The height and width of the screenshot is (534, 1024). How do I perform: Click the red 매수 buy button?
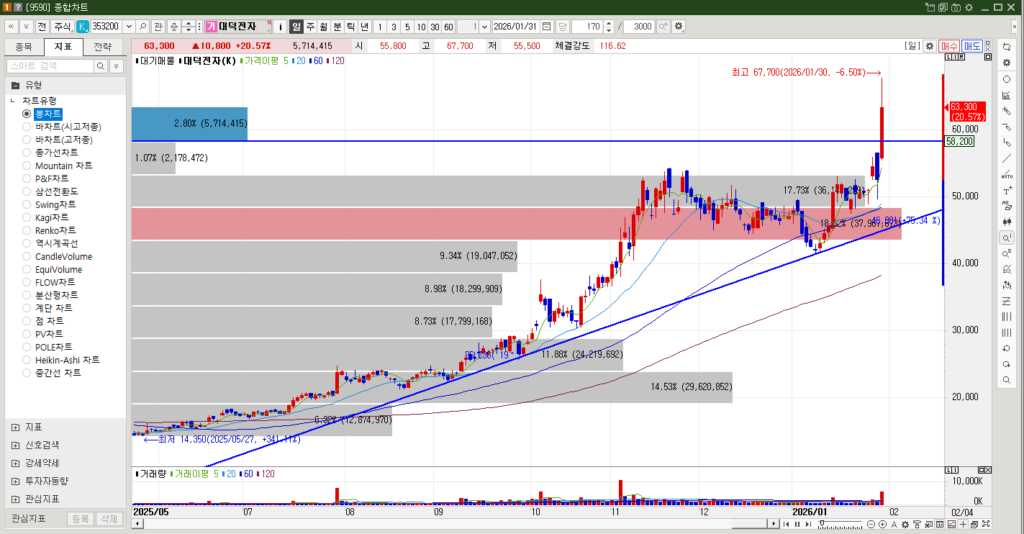coord(949,46)
